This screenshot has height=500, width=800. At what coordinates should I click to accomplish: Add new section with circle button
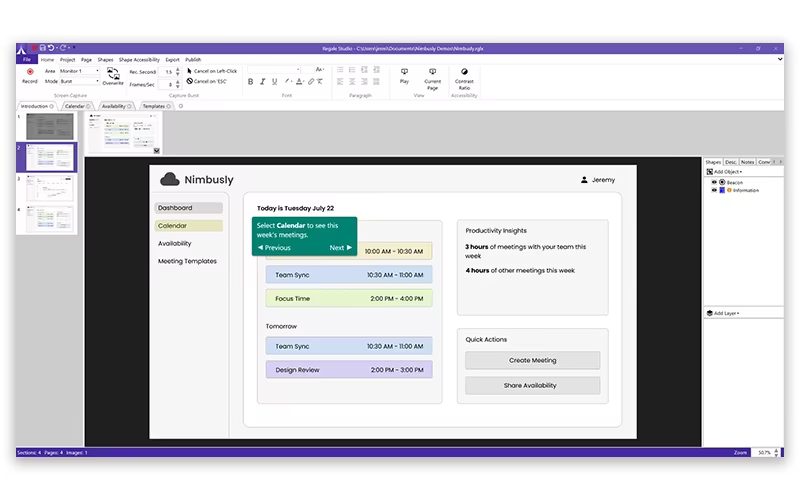(181, 106)
